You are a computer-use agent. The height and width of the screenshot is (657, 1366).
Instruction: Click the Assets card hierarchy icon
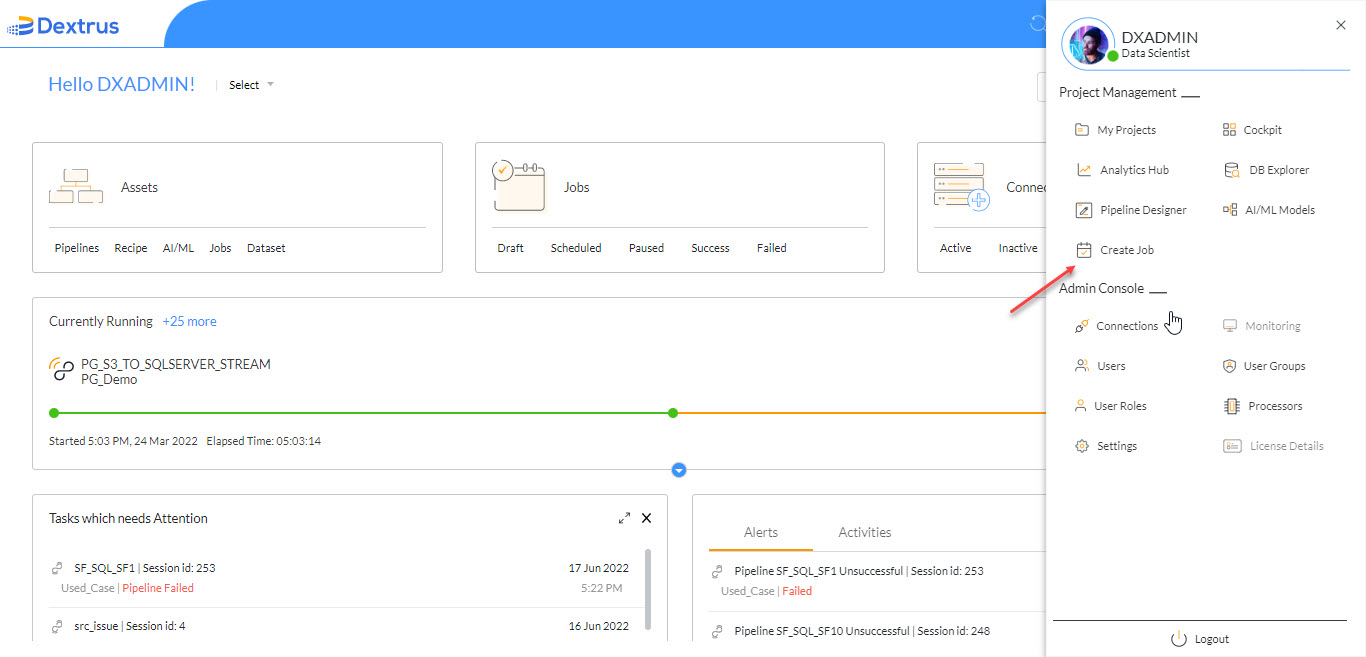pos(76,187)
